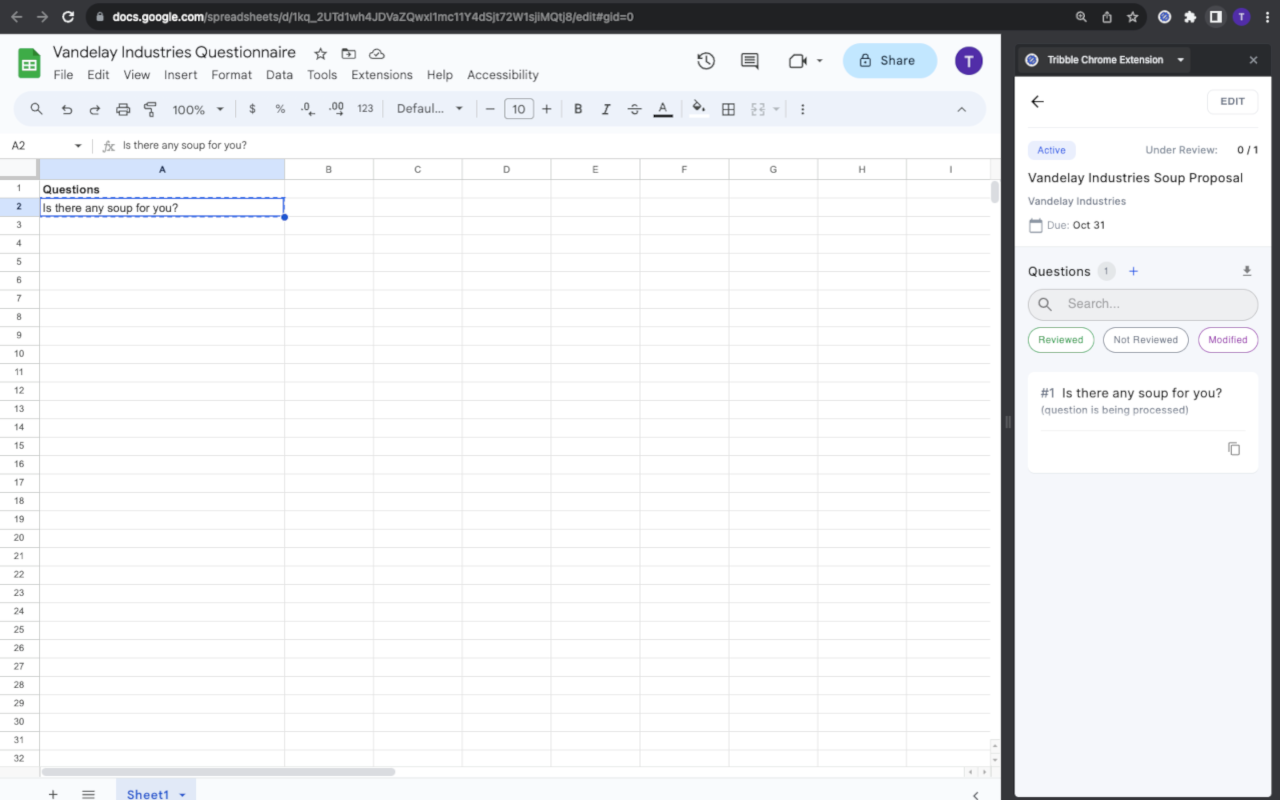The image size is (1280, 800).
Task: Increase font size with plus button
Action: click(x=546, y=109)
